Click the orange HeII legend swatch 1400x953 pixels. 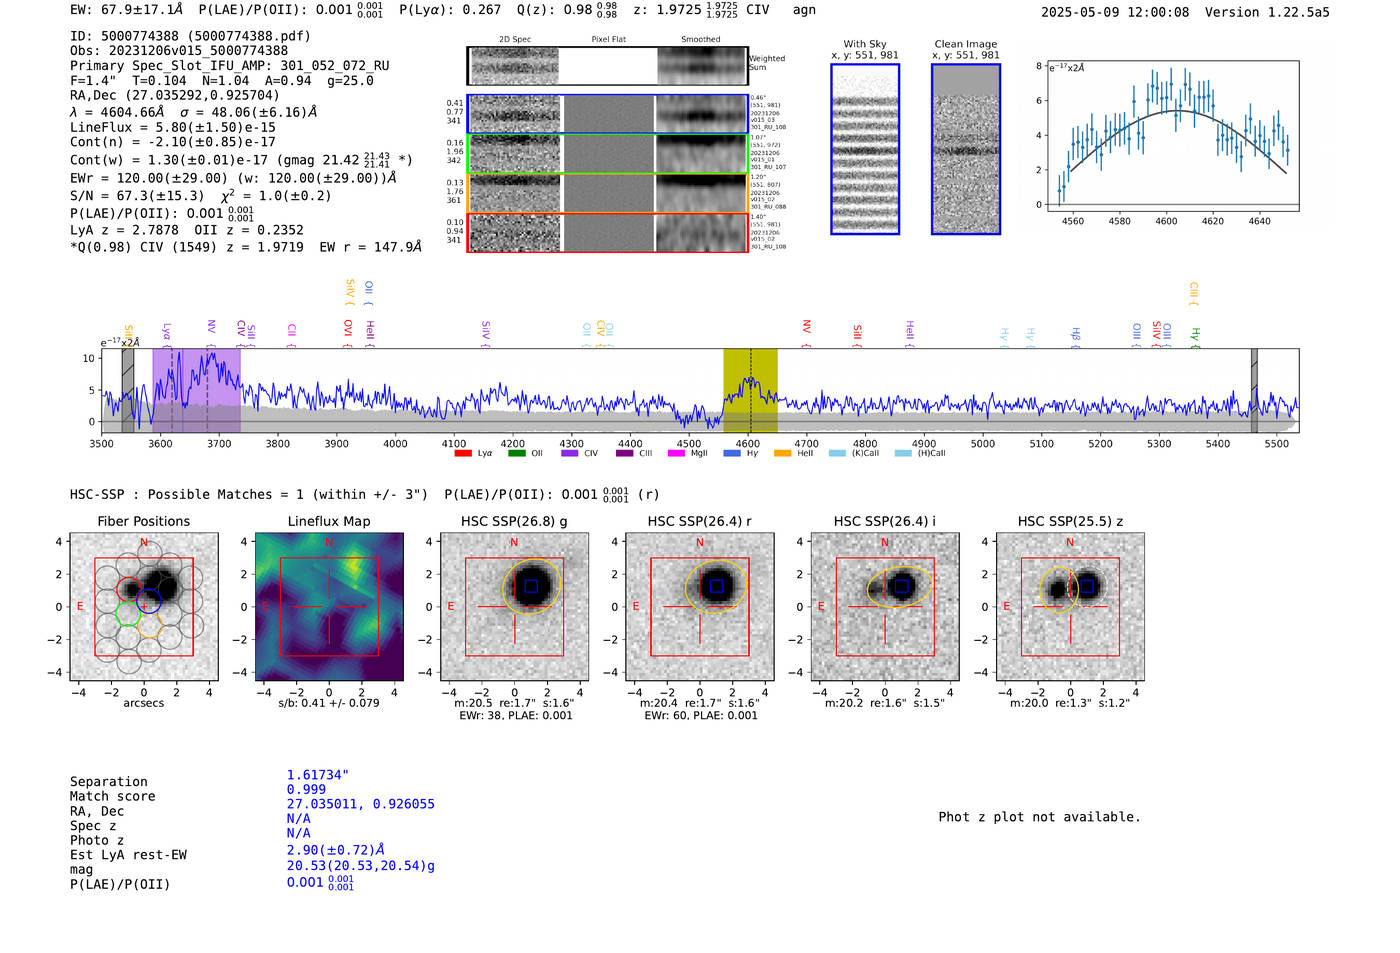click(782, 454)
